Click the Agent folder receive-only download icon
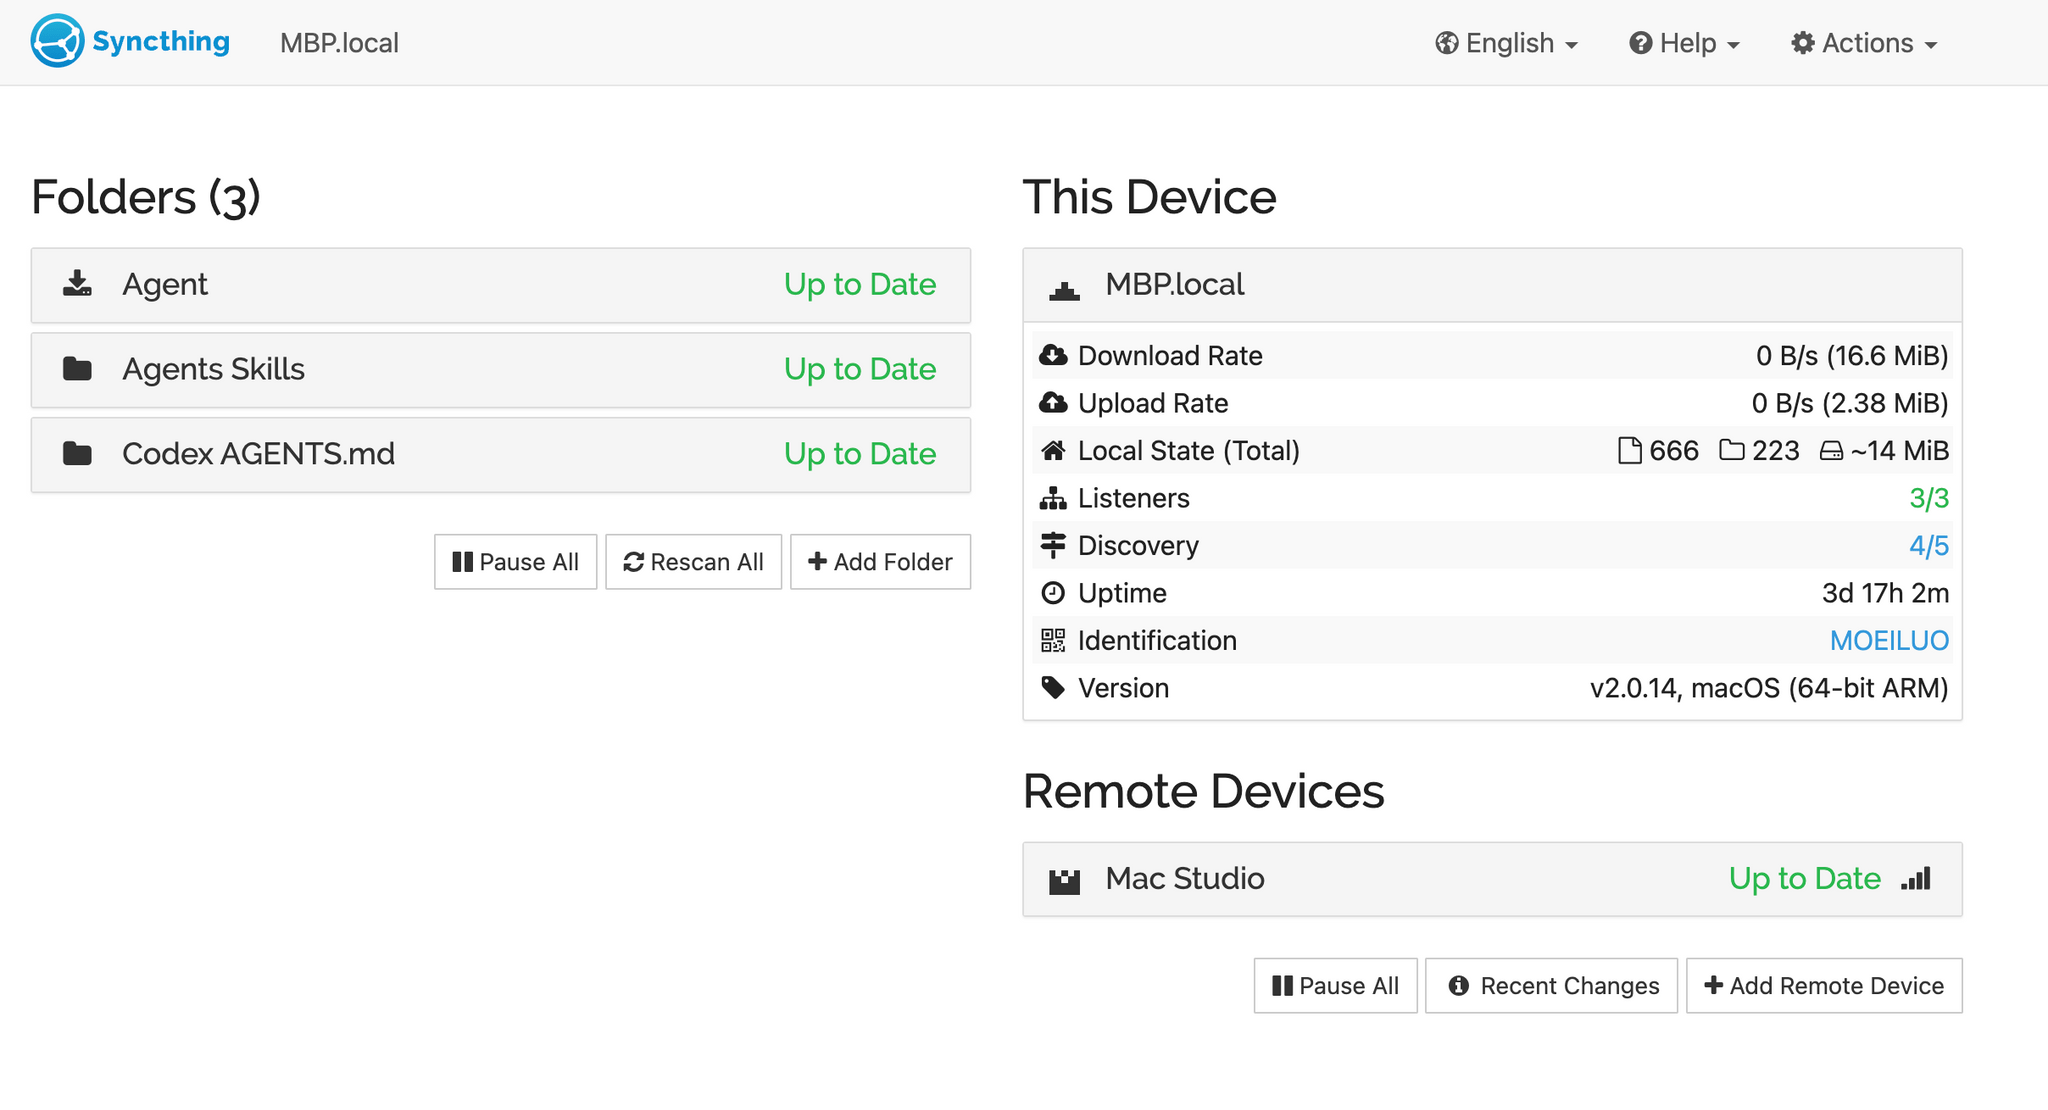 [77, 284]
